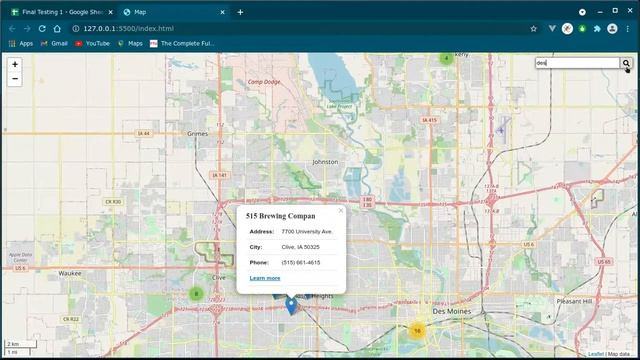Open the Chrome profile avatar
Screen dimensions: 640x360
(x=612, y=29)
